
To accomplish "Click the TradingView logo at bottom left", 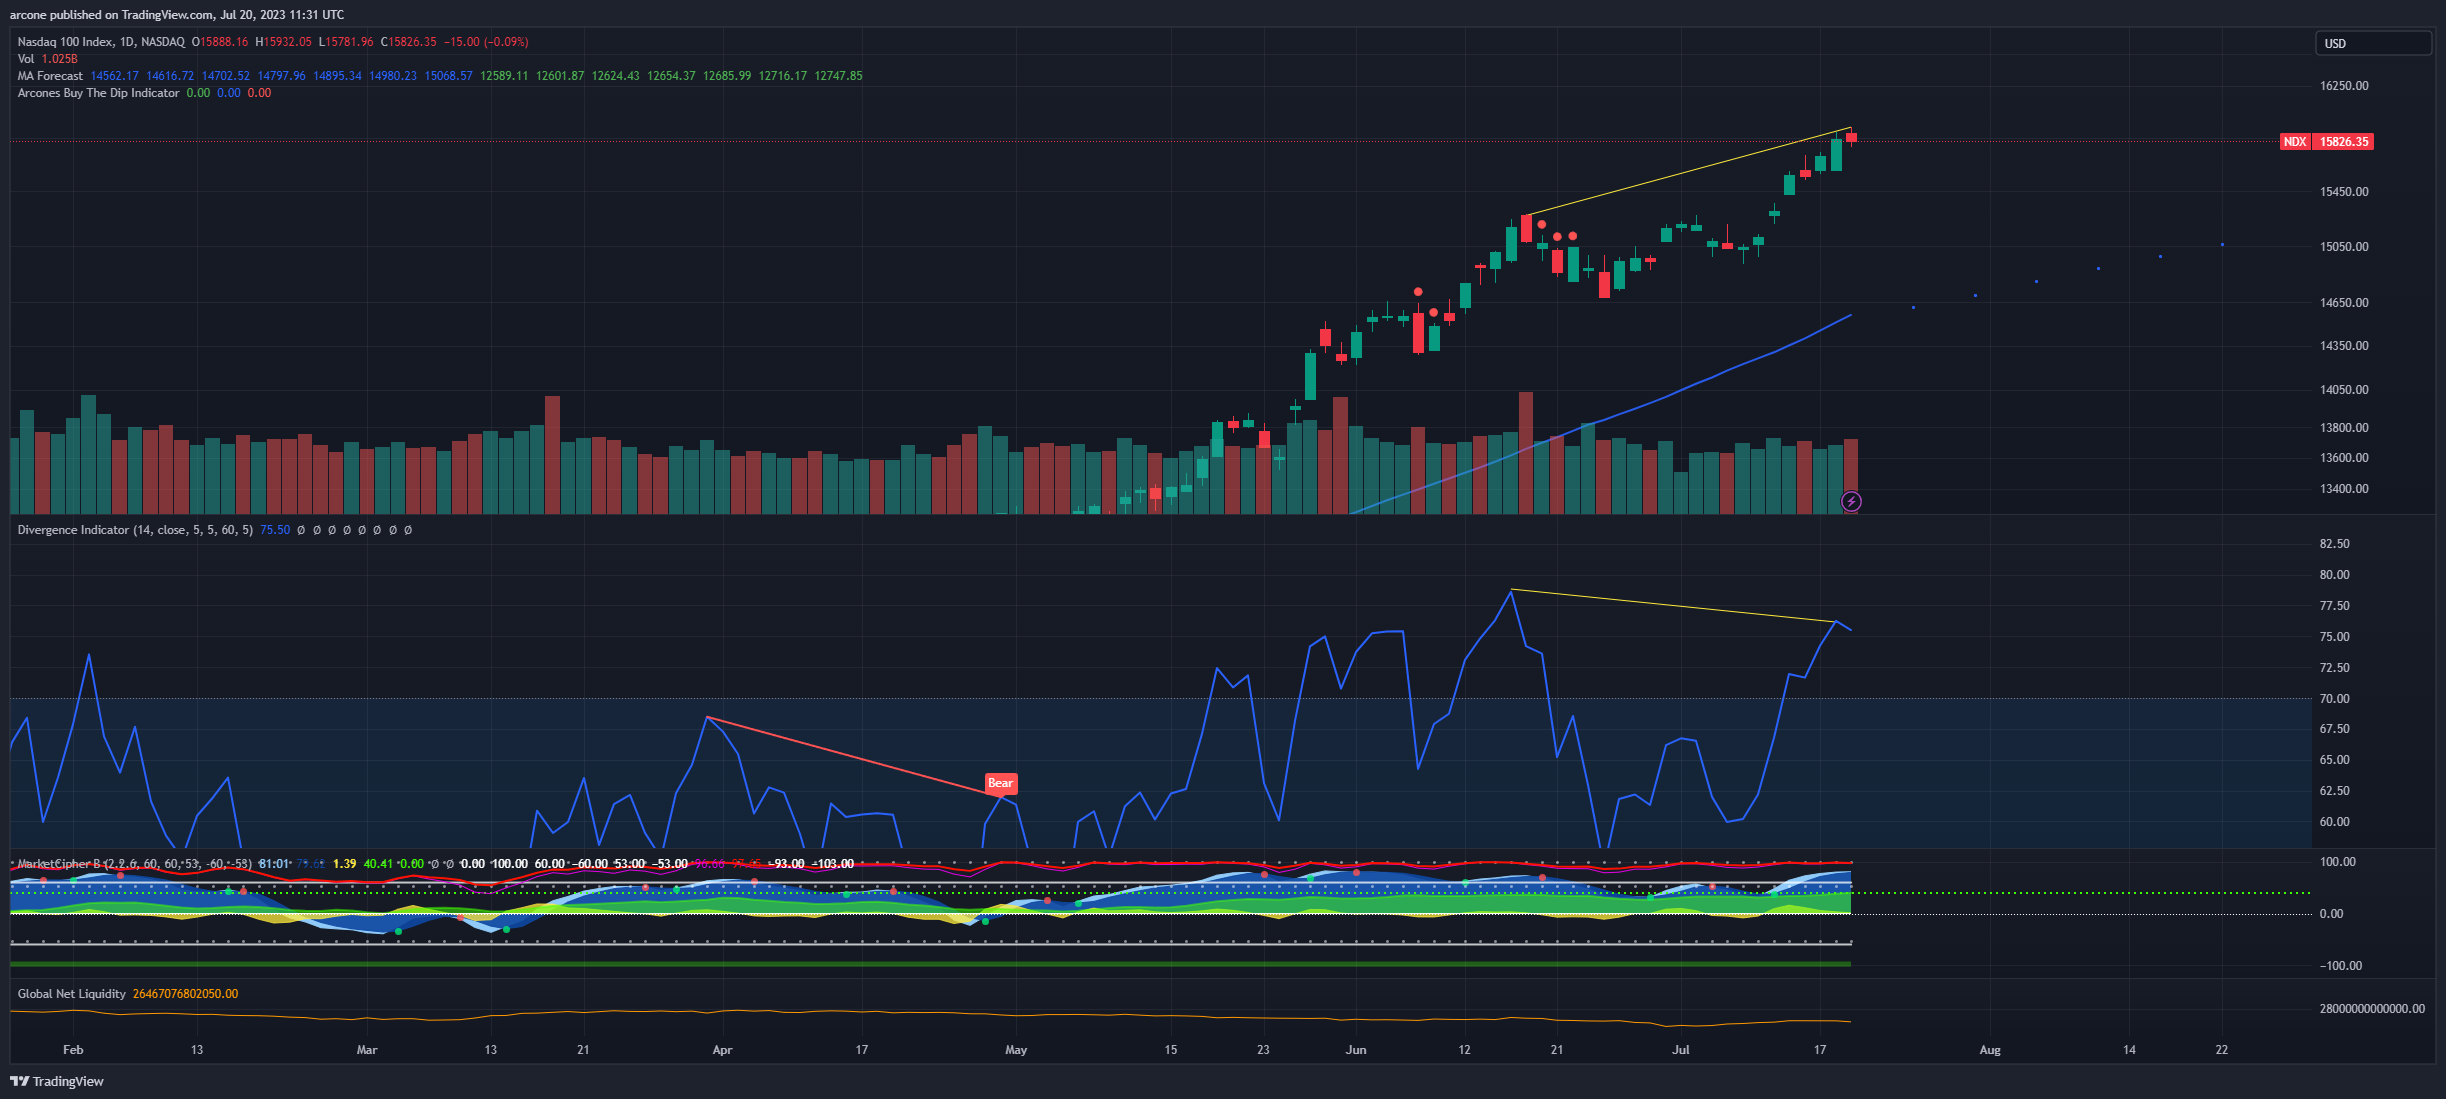I will pyautogui.click(x=57, y=1081).
